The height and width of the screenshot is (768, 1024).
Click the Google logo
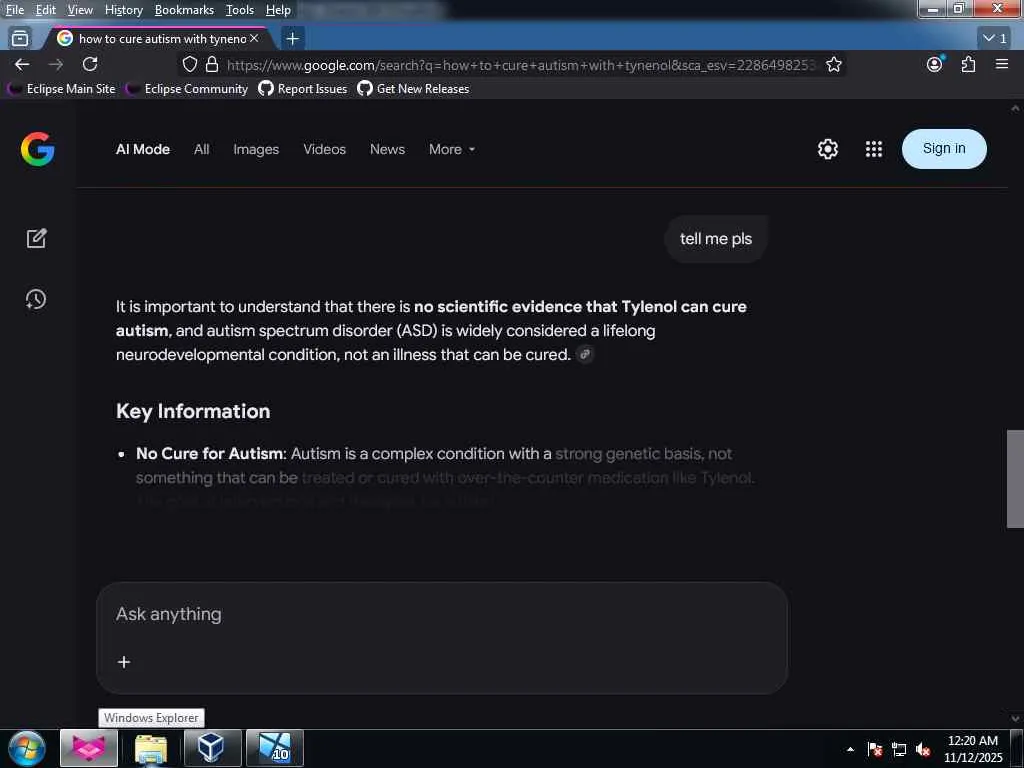coord(37,149)
